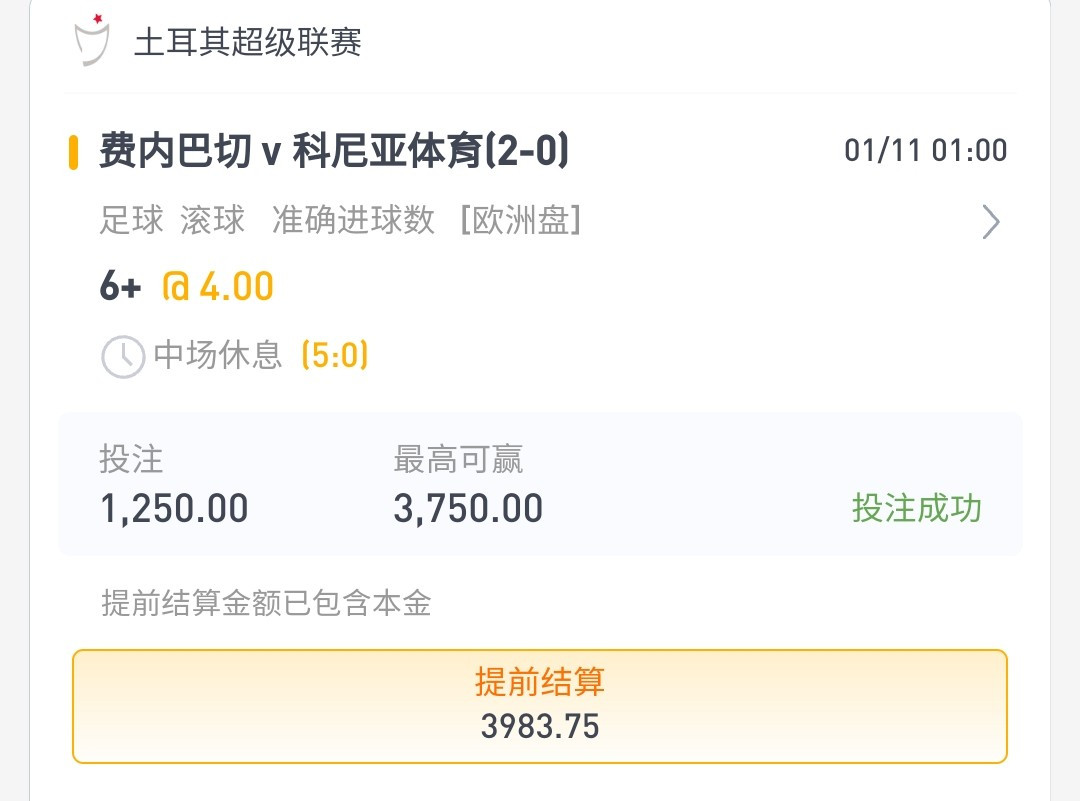Click the @ 4.00 odds value
This screenshot has height=801, width=1080.
[x=218, y=287]
